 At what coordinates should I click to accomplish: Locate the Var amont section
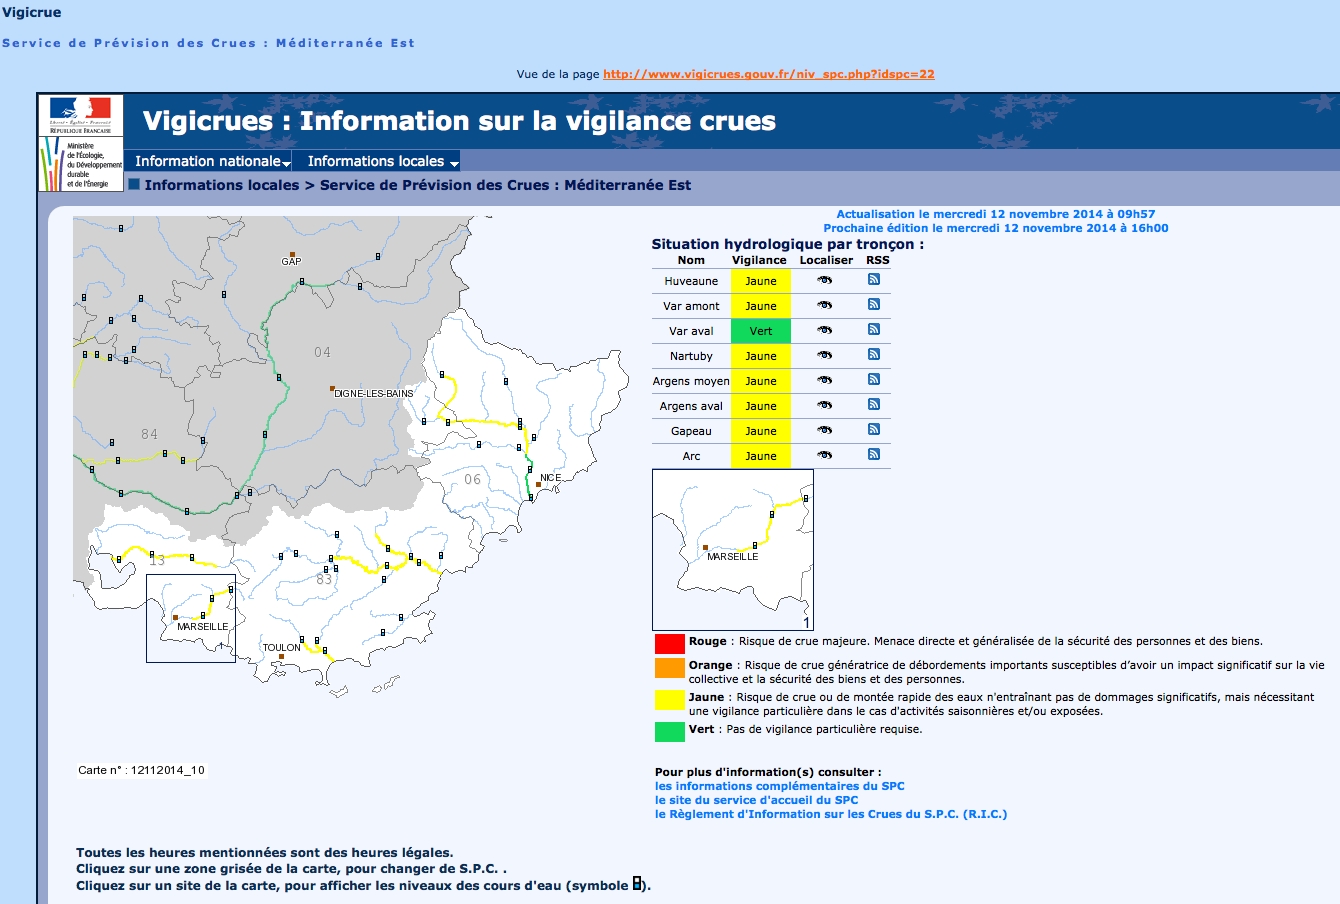pos(824,305)
